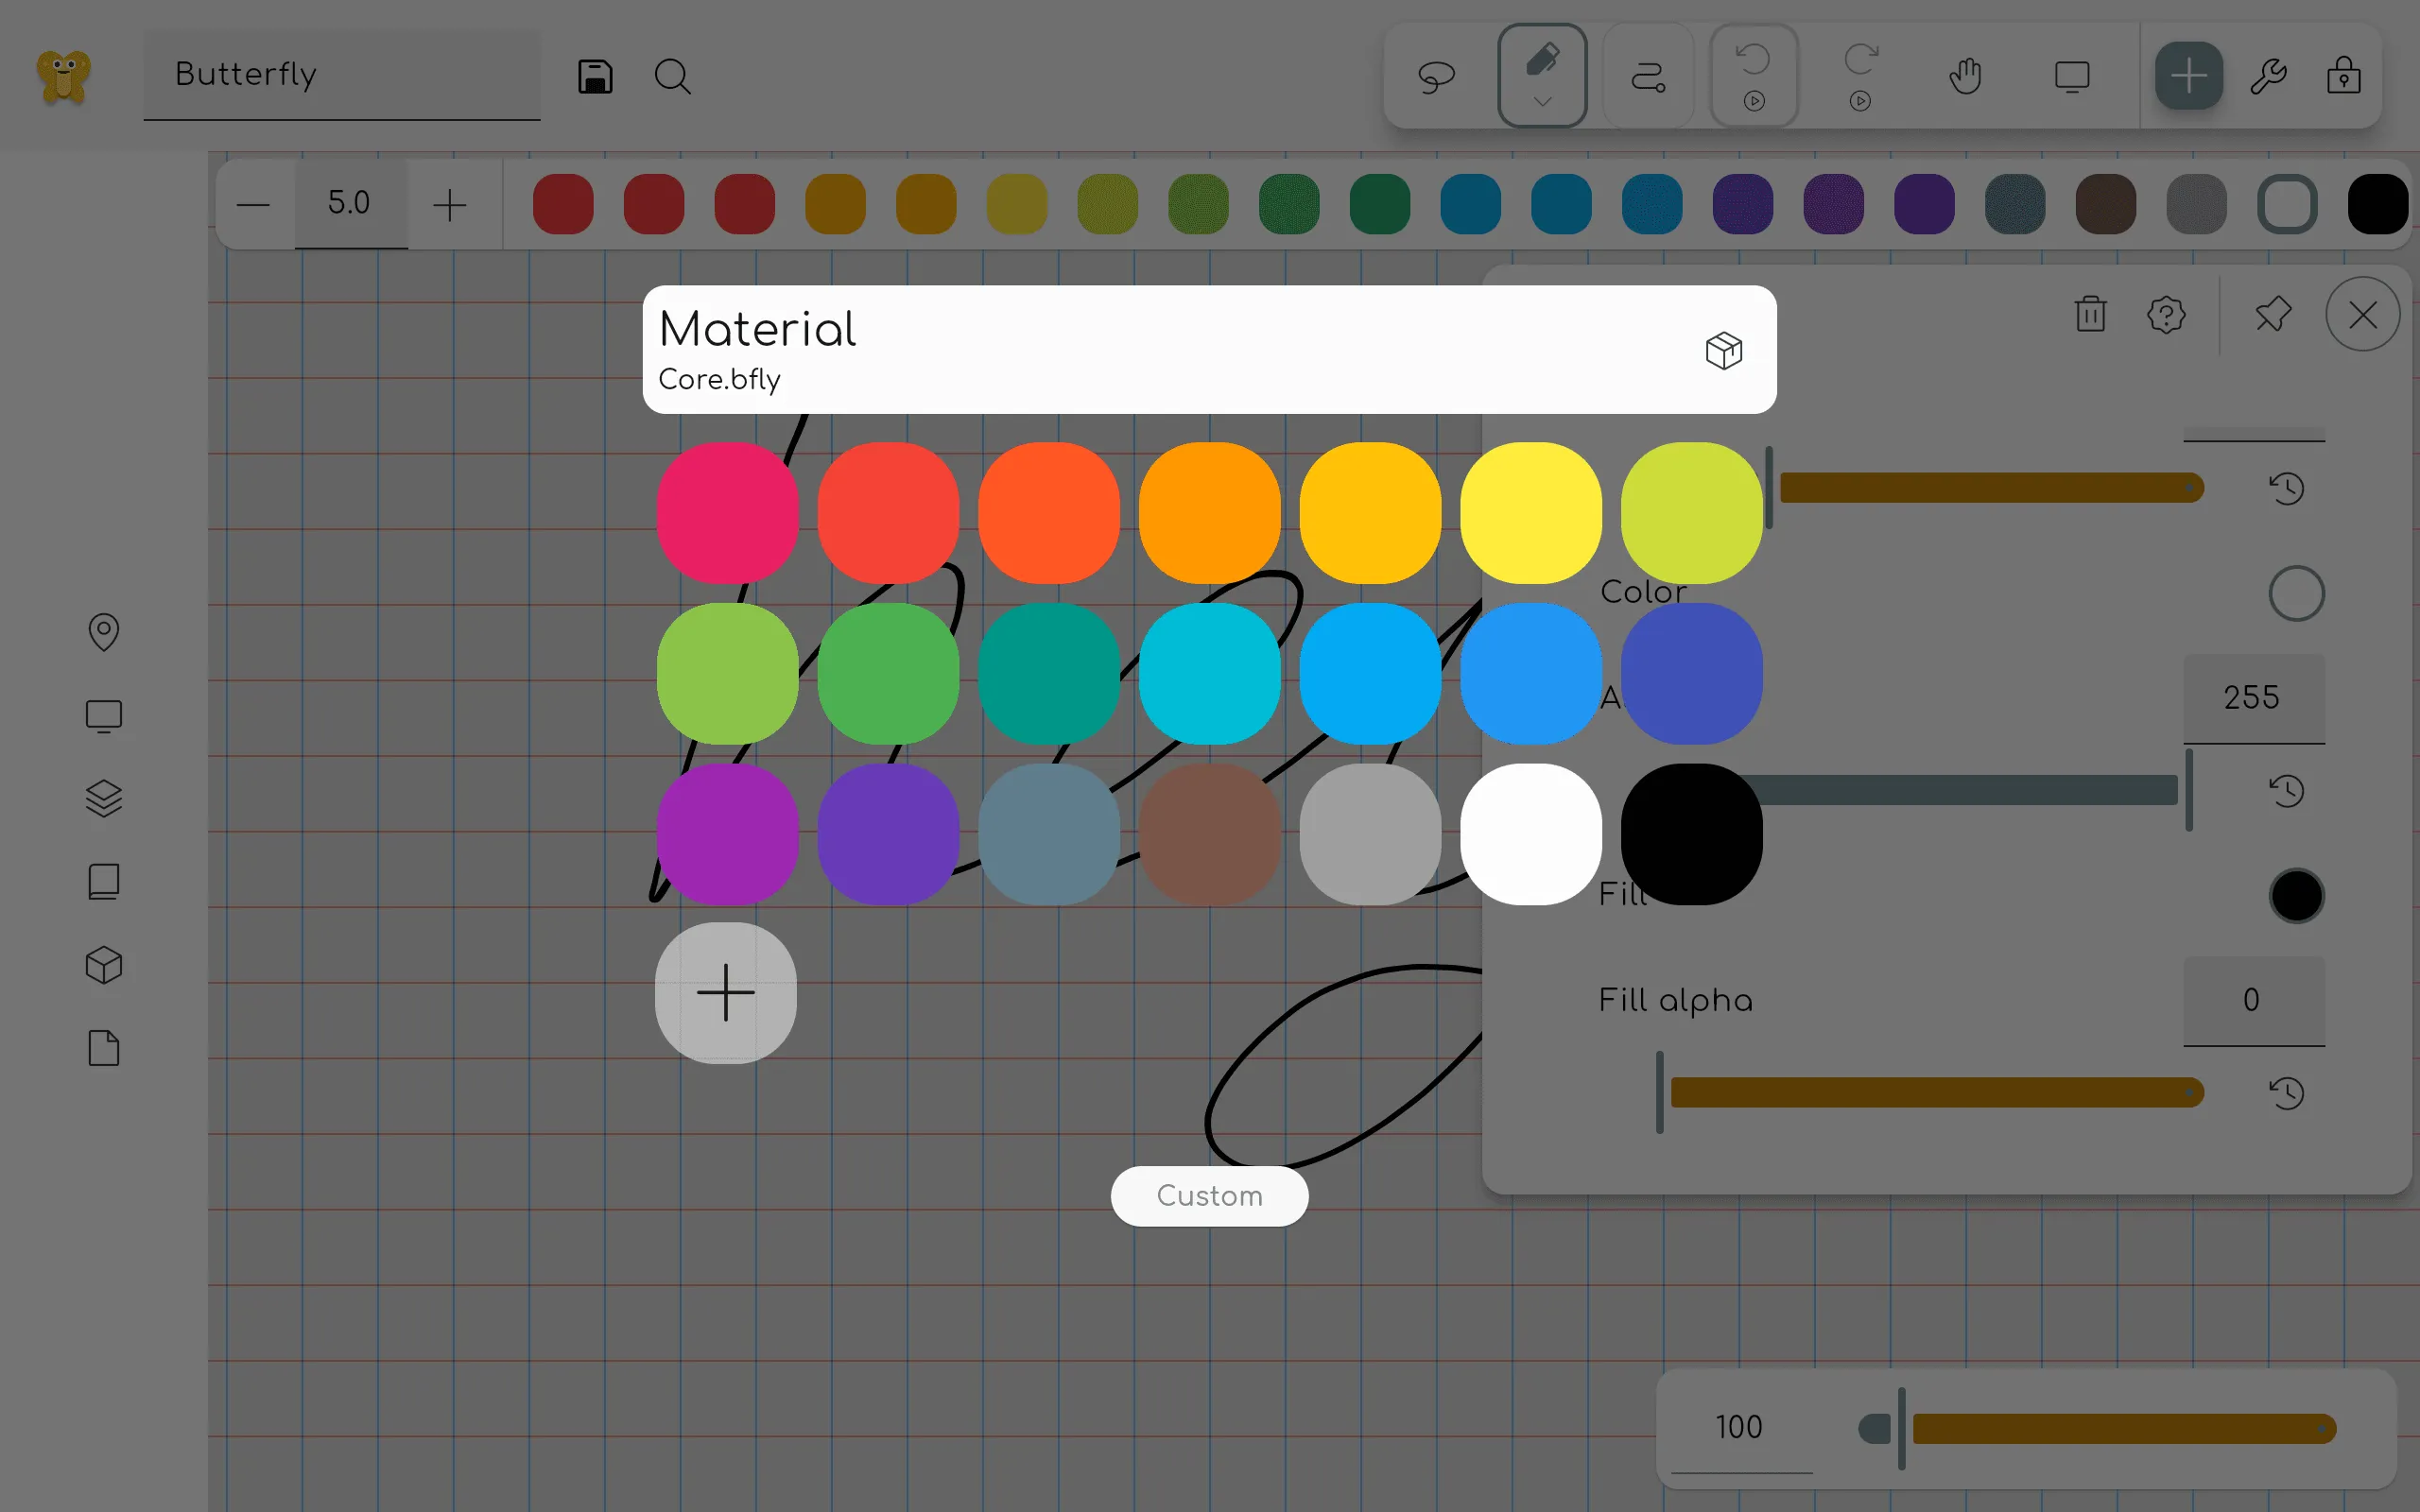Pin the color settings panel
Screen dimensions: 2420x1512
pos(2273,315)
